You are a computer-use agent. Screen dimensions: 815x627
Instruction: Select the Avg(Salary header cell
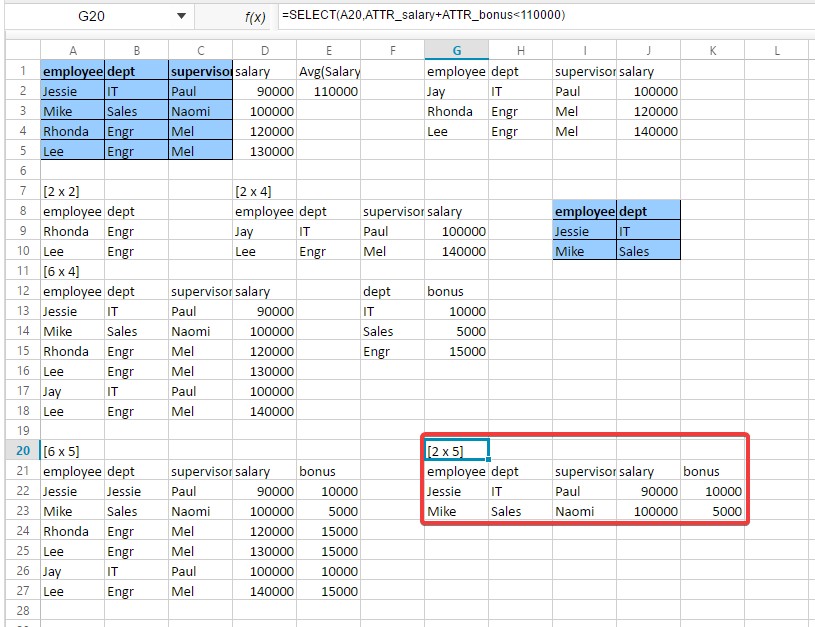click(328, 71)
